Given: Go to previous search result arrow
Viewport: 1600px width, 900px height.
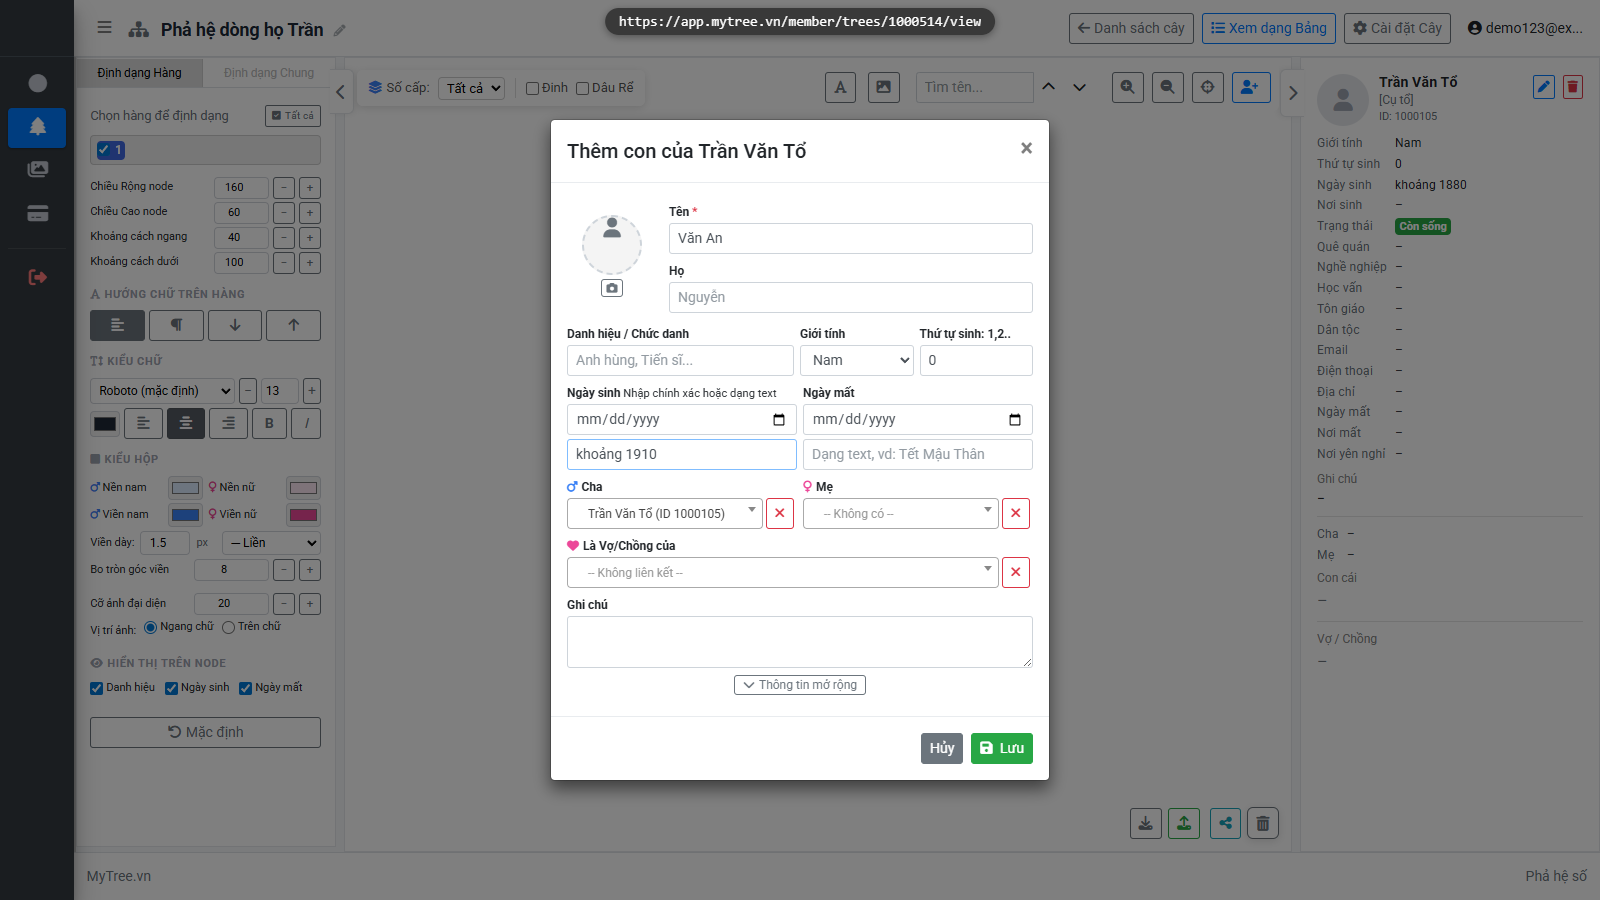Looking at the screenshot, I should click(1048, 87).
